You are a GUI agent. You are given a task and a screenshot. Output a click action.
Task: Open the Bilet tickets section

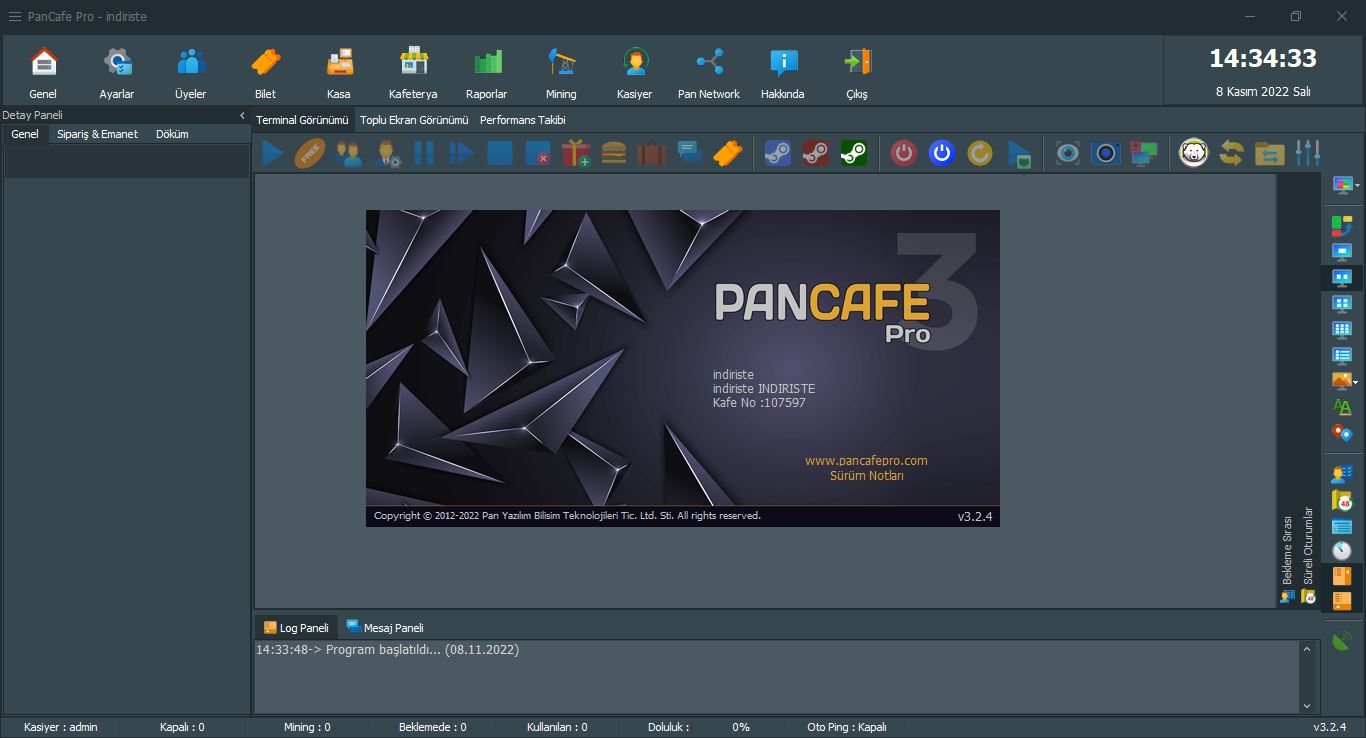click(265, 73)
